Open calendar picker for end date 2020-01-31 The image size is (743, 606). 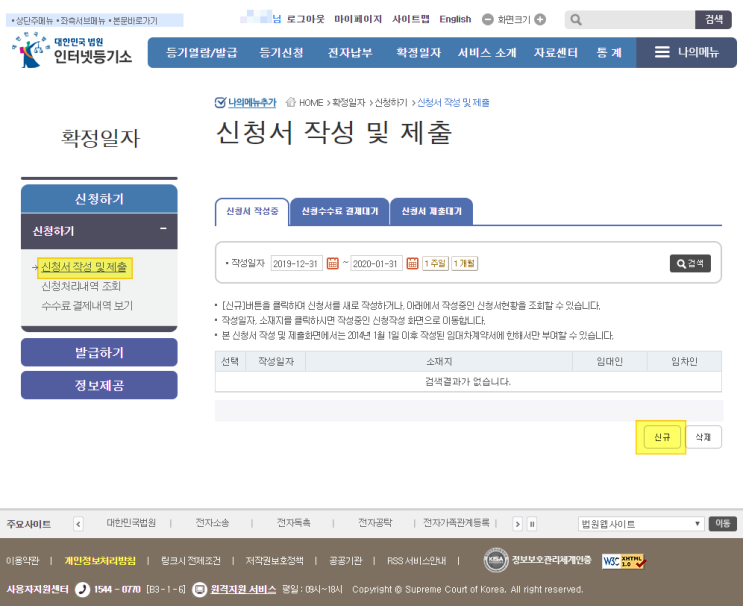pos(412,263)
